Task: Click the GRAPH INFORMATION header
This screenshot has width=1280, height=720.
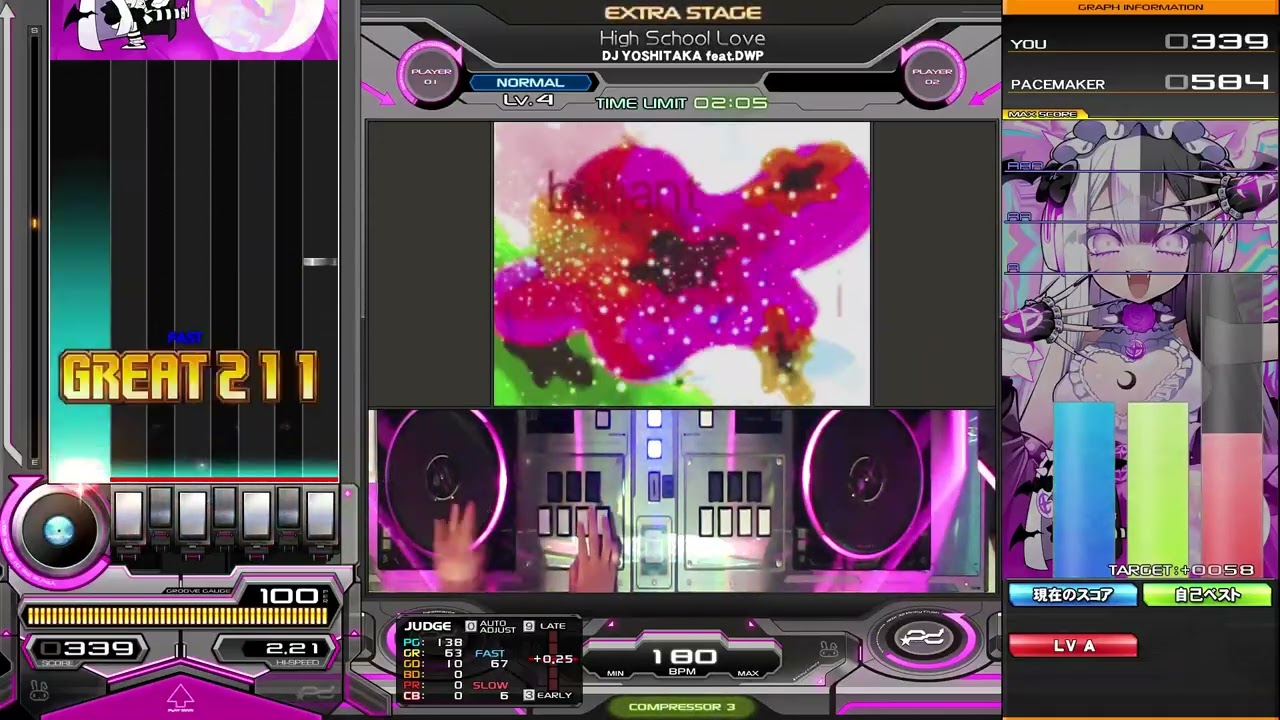Action: (1140, 7)
